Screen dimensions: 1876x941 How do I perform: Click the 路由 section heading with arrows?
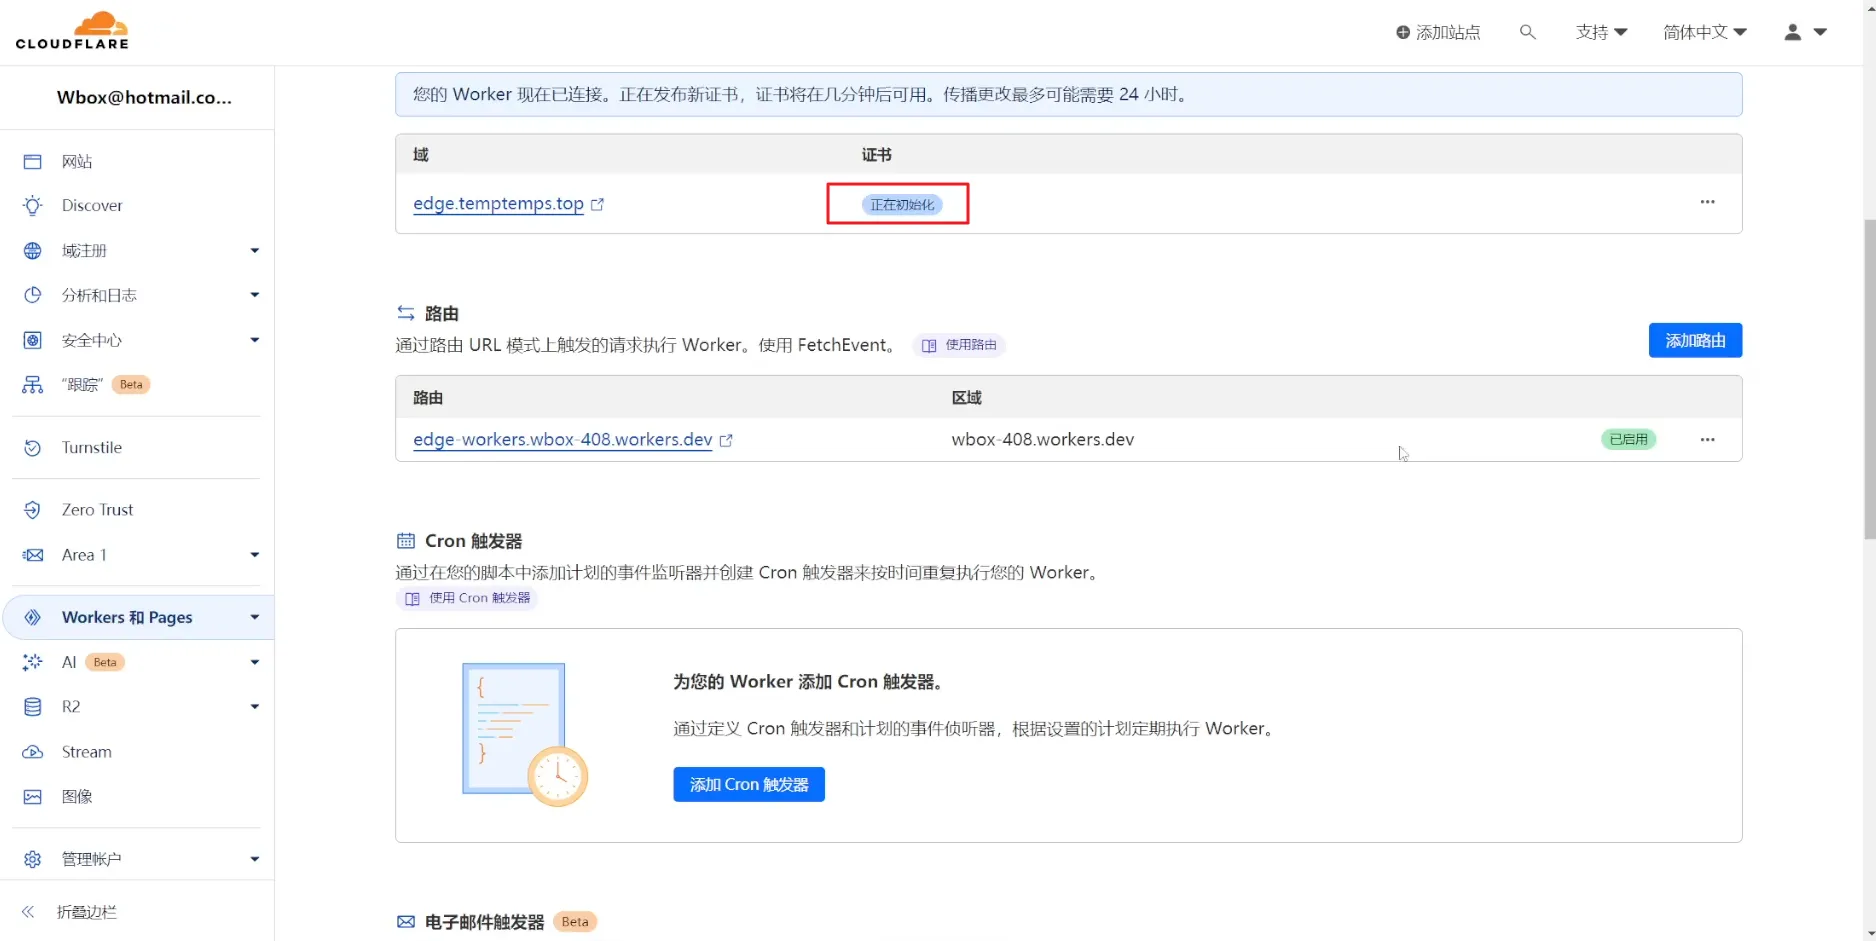pyautogui.click(x=428, y=314)
